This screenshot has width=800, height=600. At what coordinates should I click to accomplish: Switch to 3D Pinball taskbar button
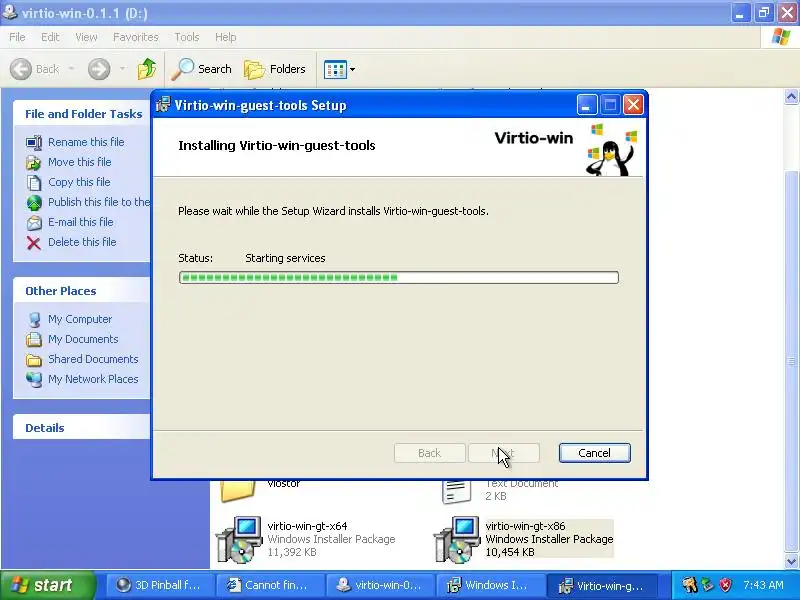point(160,585)
